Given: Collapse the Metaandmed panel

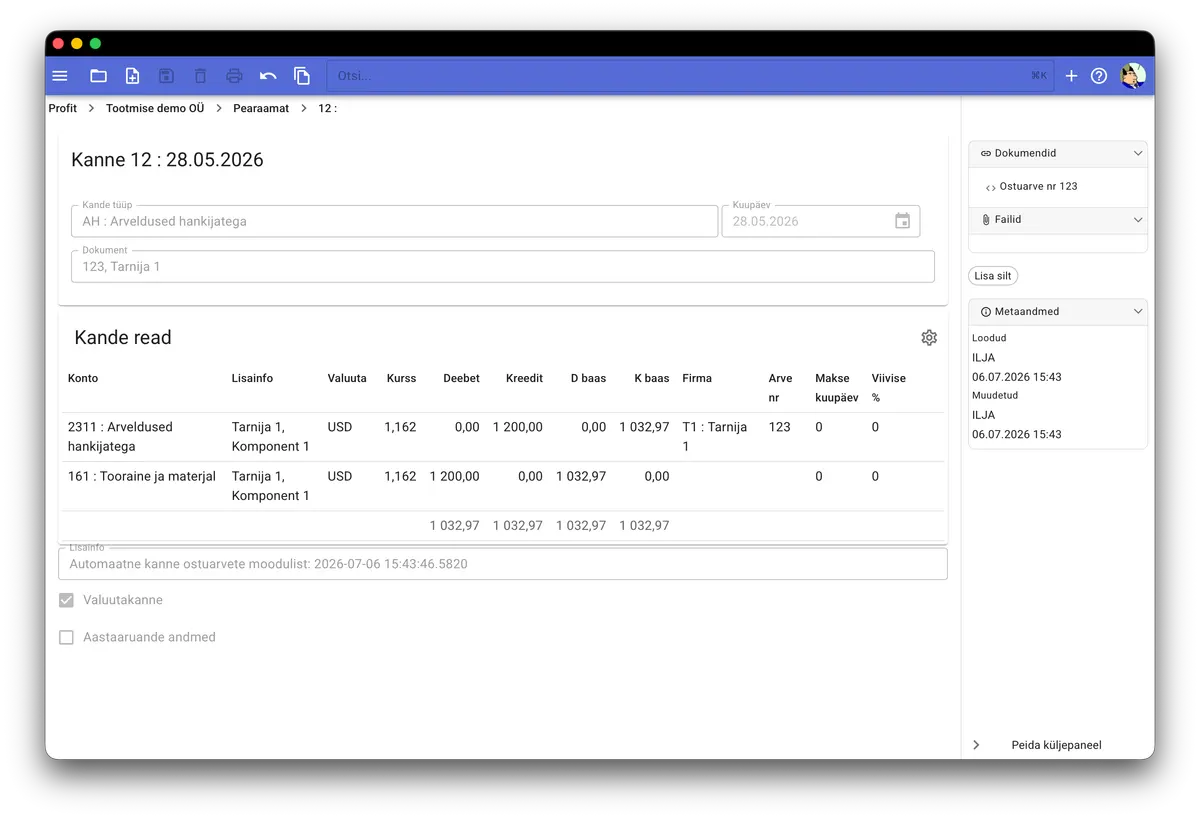Looking at the screenshot, I should pos(1058,312).
